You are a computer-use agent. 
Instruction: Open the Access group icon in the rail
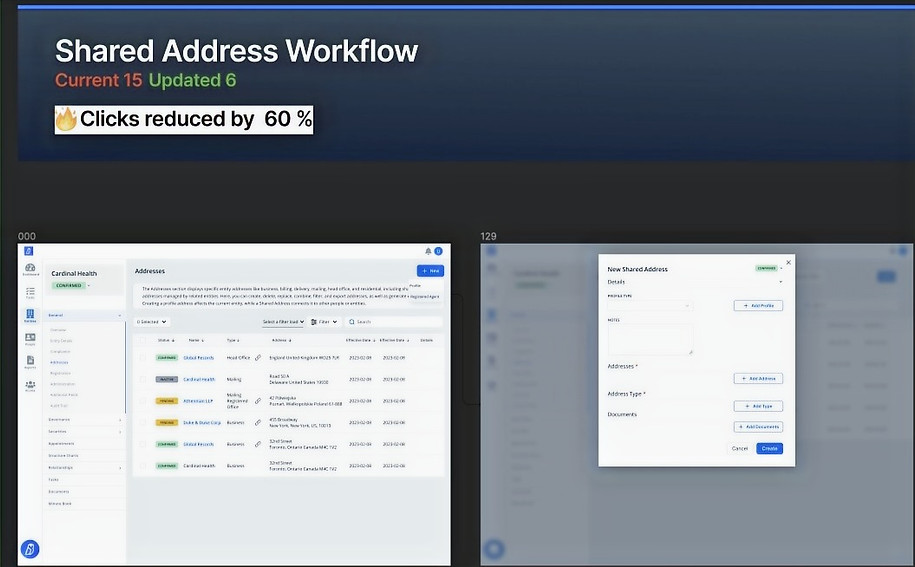tap(30, 386)
